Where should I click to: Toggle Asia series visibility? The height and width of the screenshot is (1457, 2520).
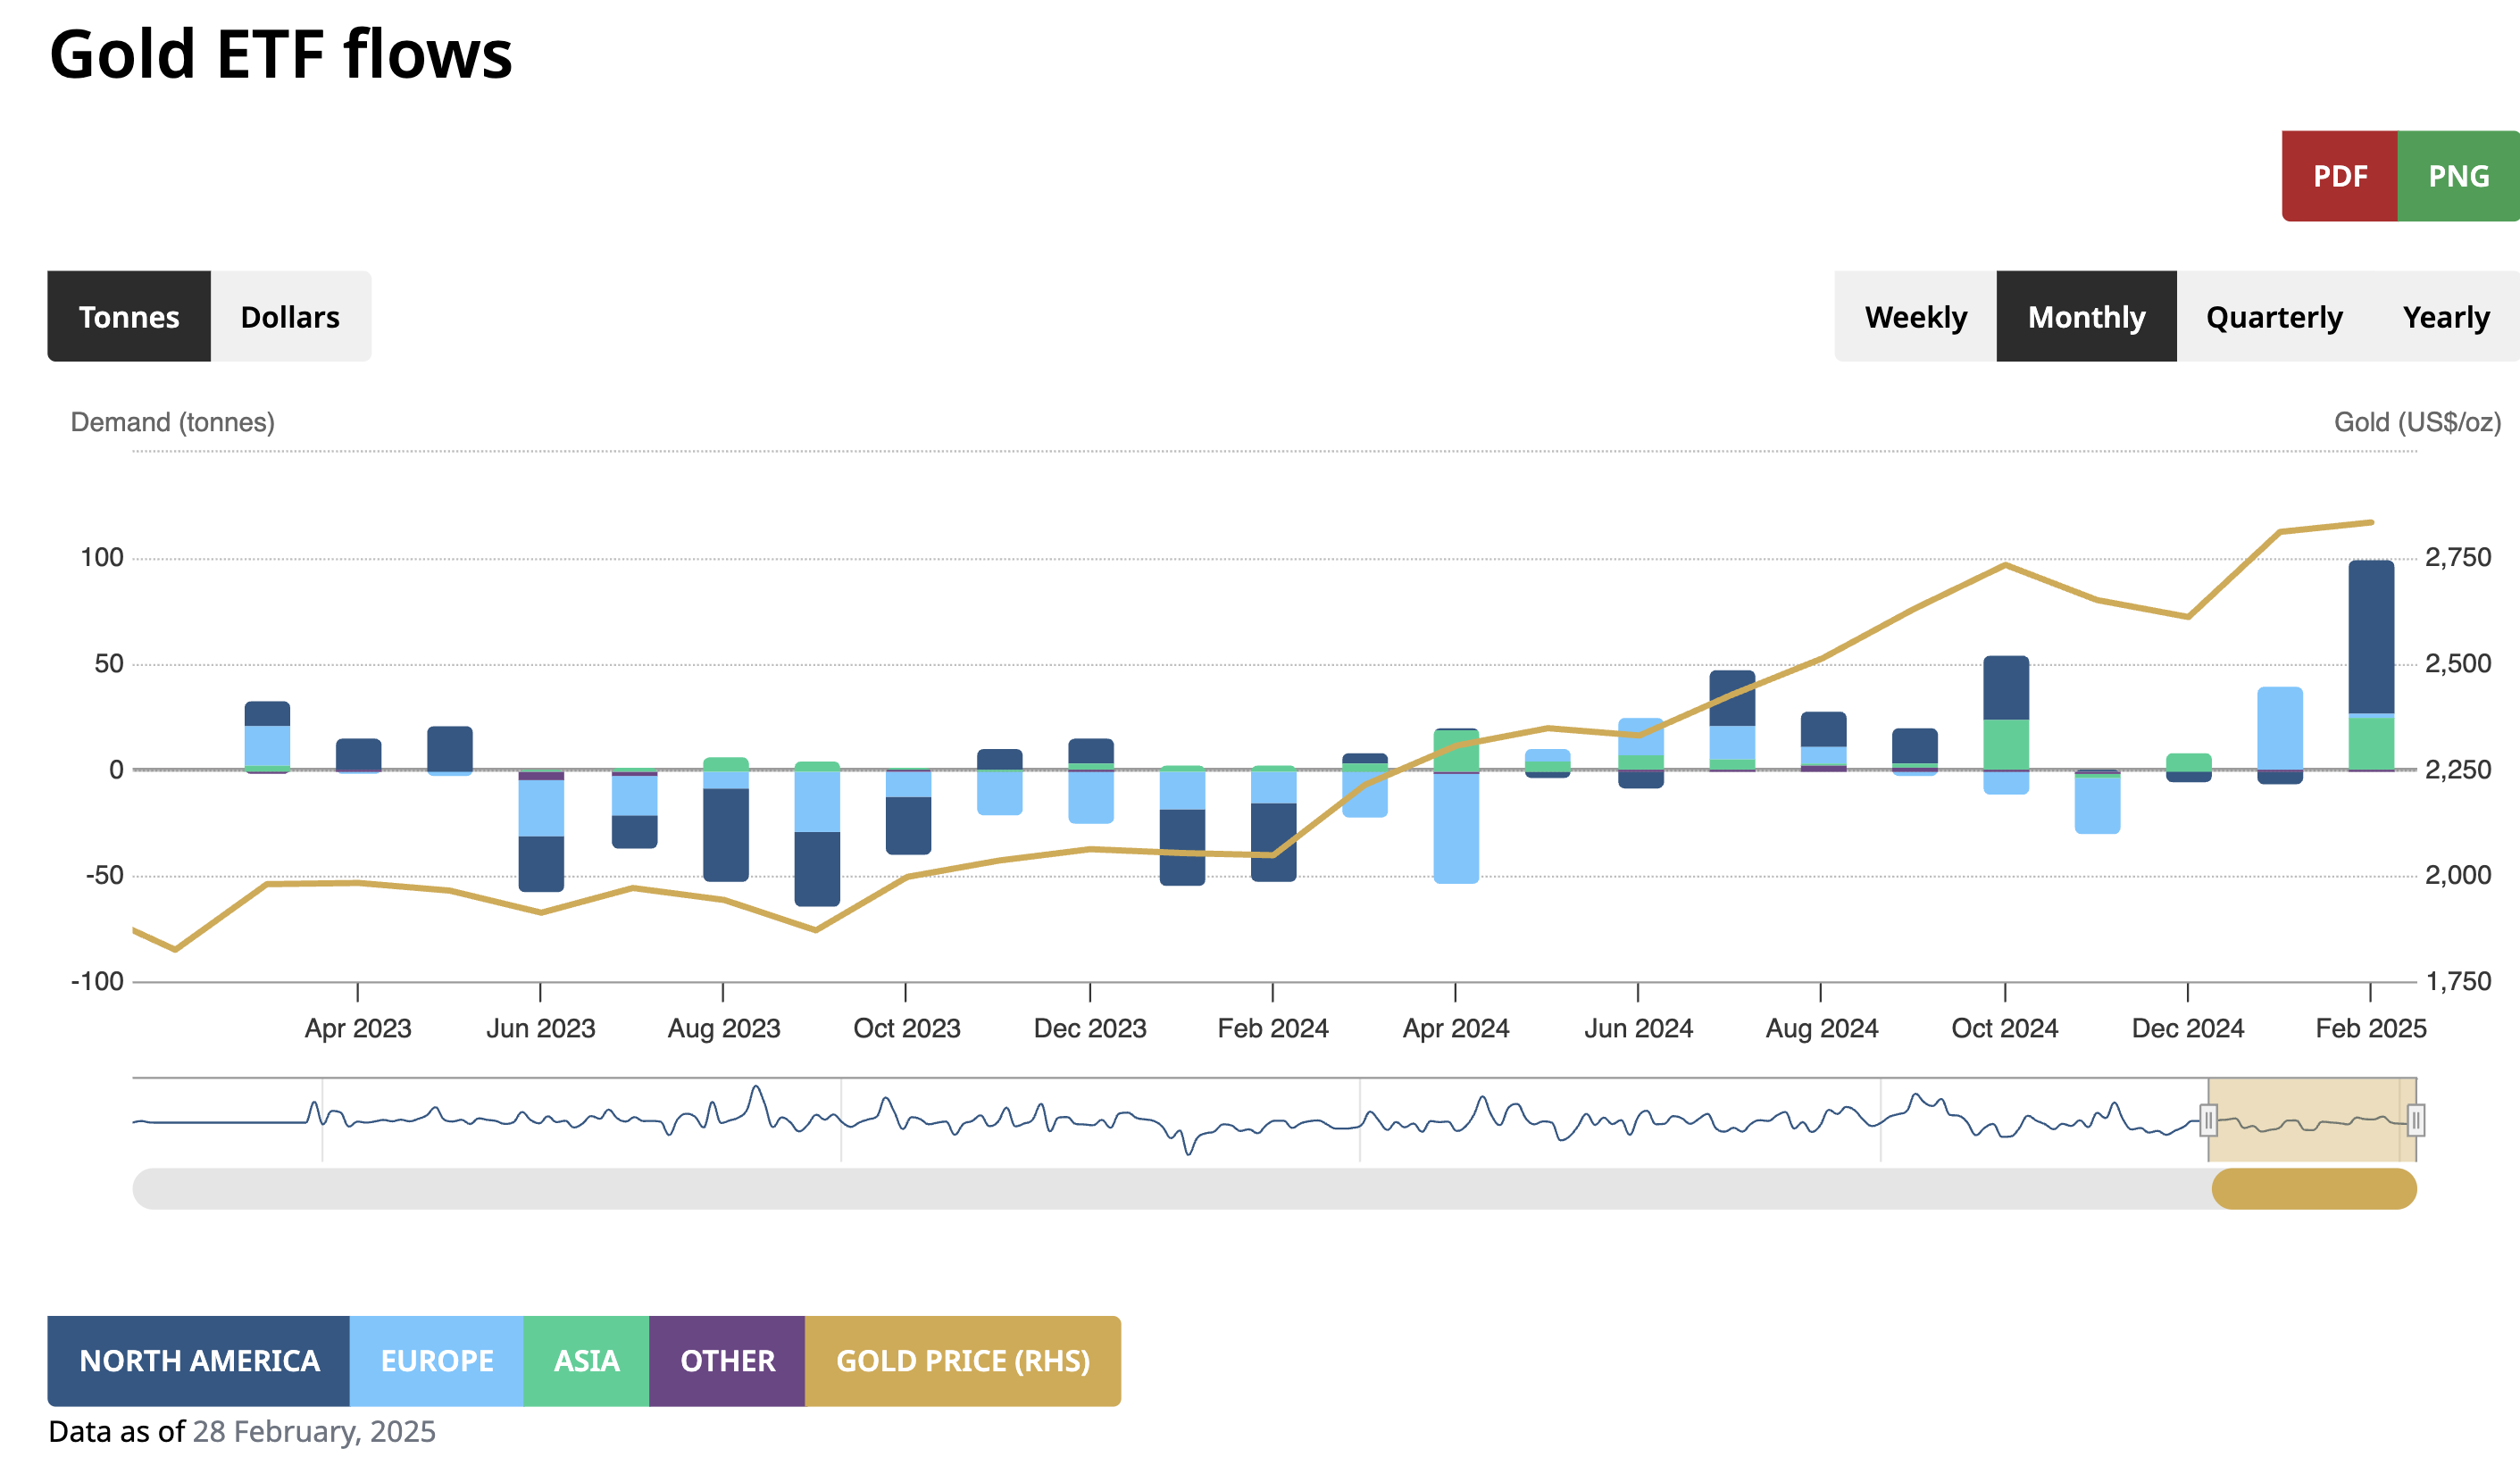click(586, 1360)
